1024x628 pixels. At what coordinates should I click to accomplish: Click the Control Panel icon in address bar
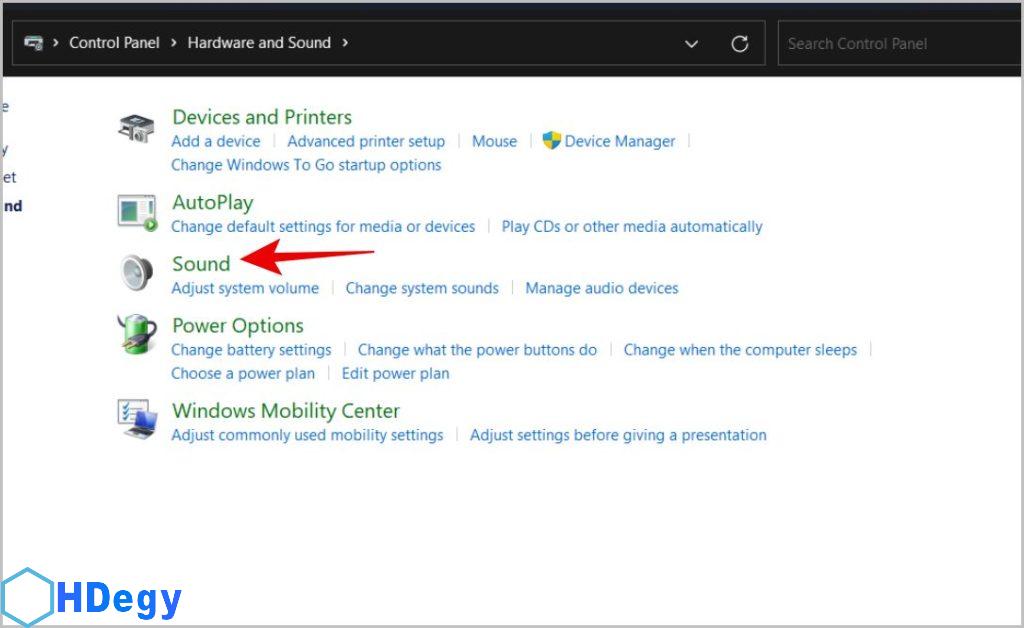click(x=34, y=43)
